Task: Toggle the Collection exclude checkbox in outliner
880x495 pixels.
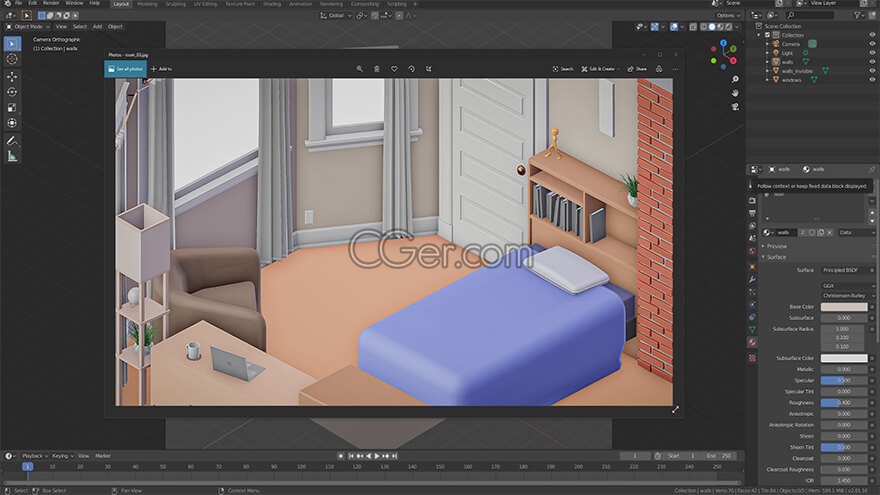Action: click(768, 35)
